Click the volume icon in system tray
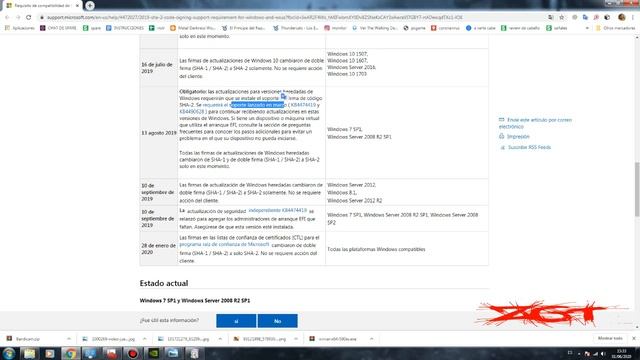 click(603, 354)
